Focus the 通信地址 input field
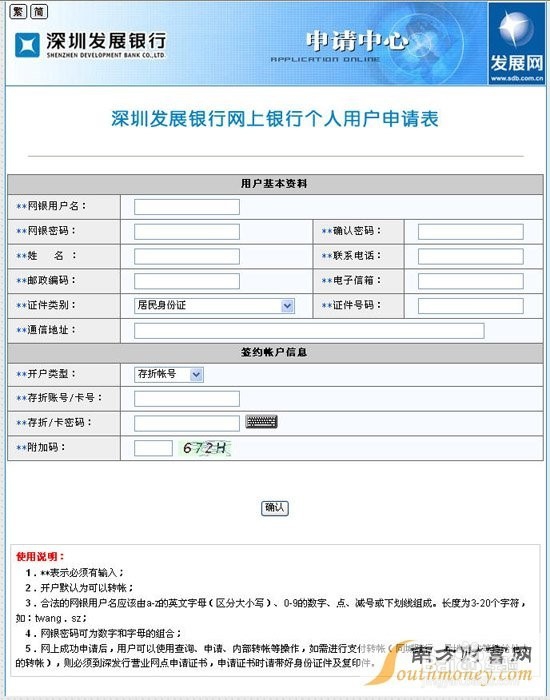Screen dimensions: 550x700 pos(309,331)
